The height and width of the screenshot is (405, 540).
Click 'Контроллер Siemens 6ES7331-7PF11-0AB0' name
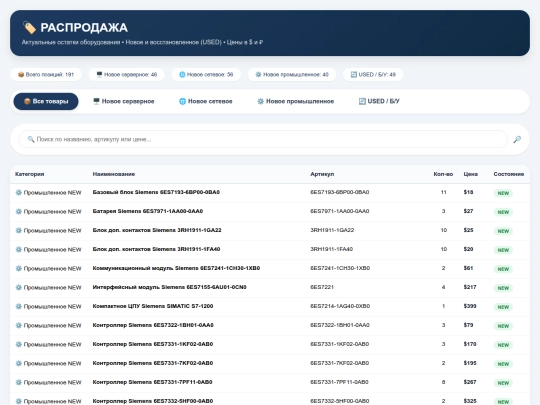152,382
